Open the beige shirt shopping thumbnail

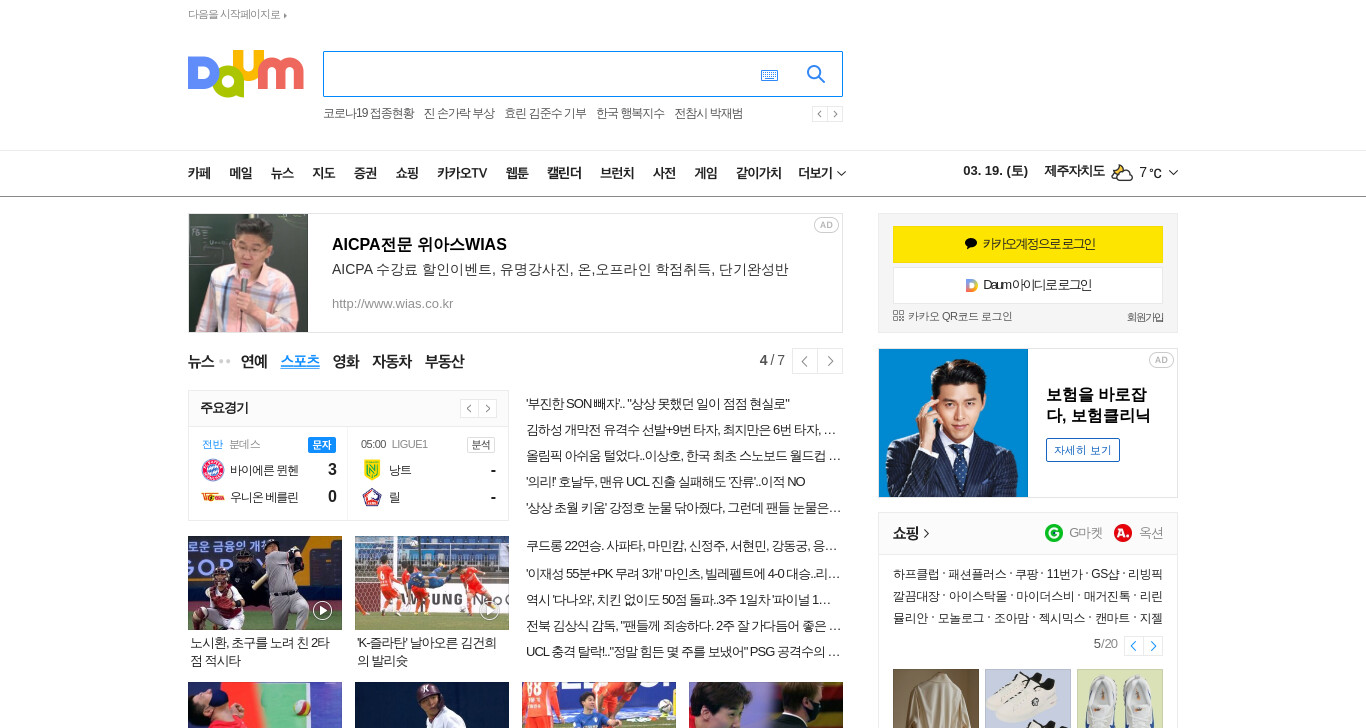click(936, 699)
